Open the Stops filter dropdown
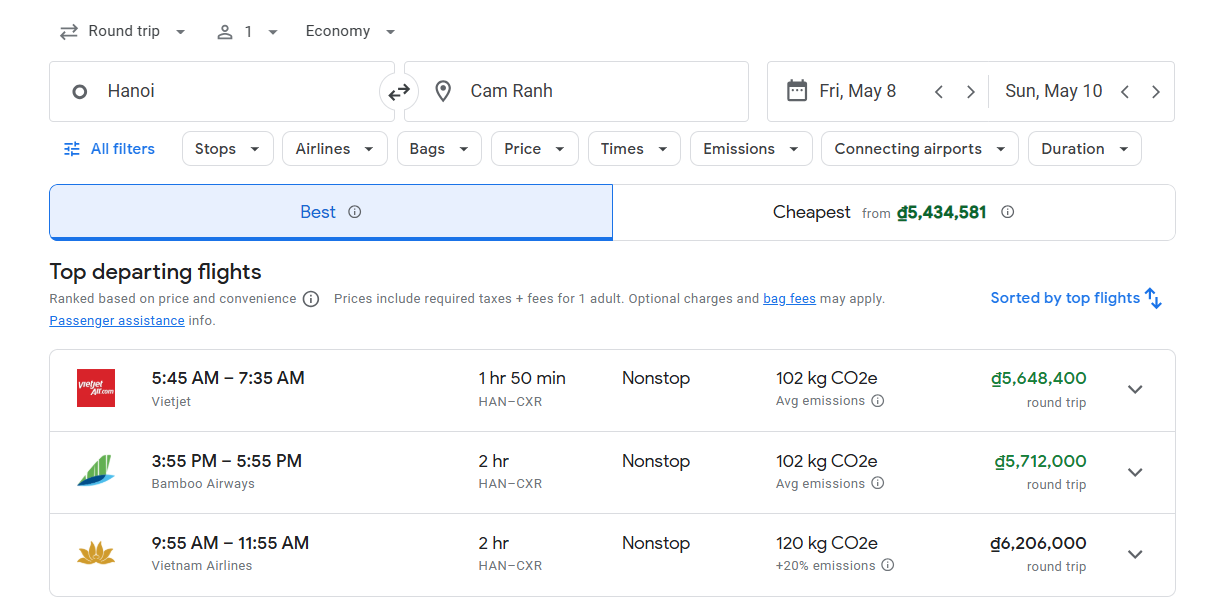Screen dimensions: 1226x604 tap(227, 149)
